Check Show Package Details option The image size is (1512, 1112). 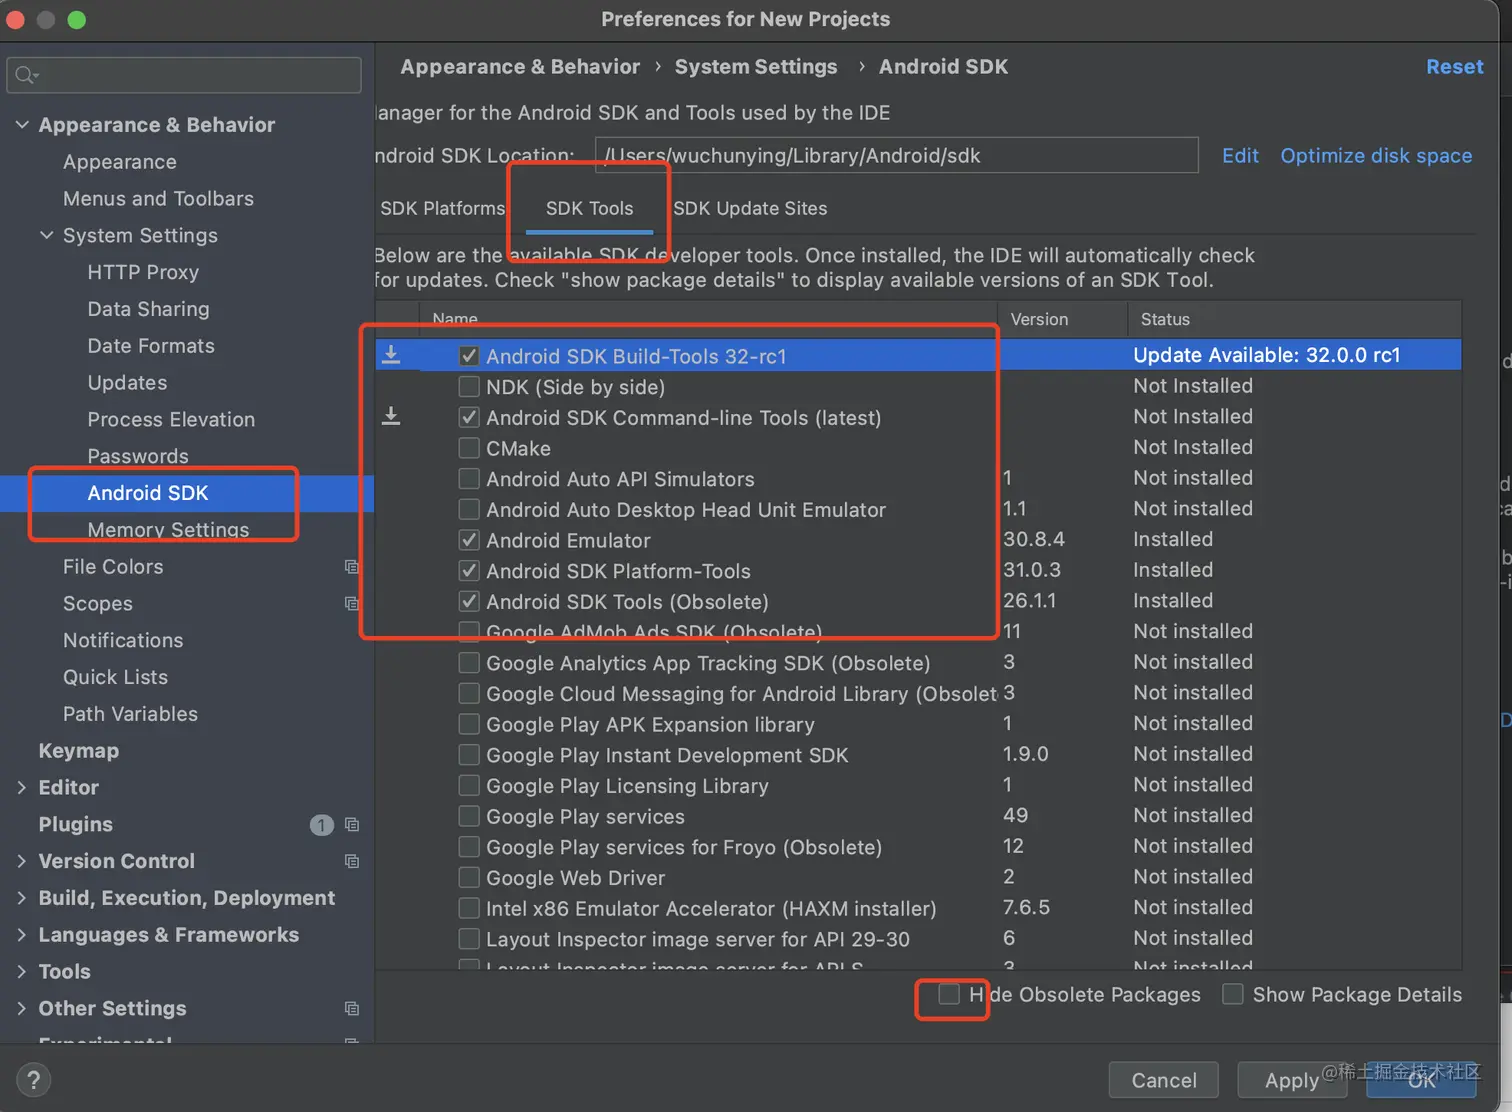(x=1233, y=994)
